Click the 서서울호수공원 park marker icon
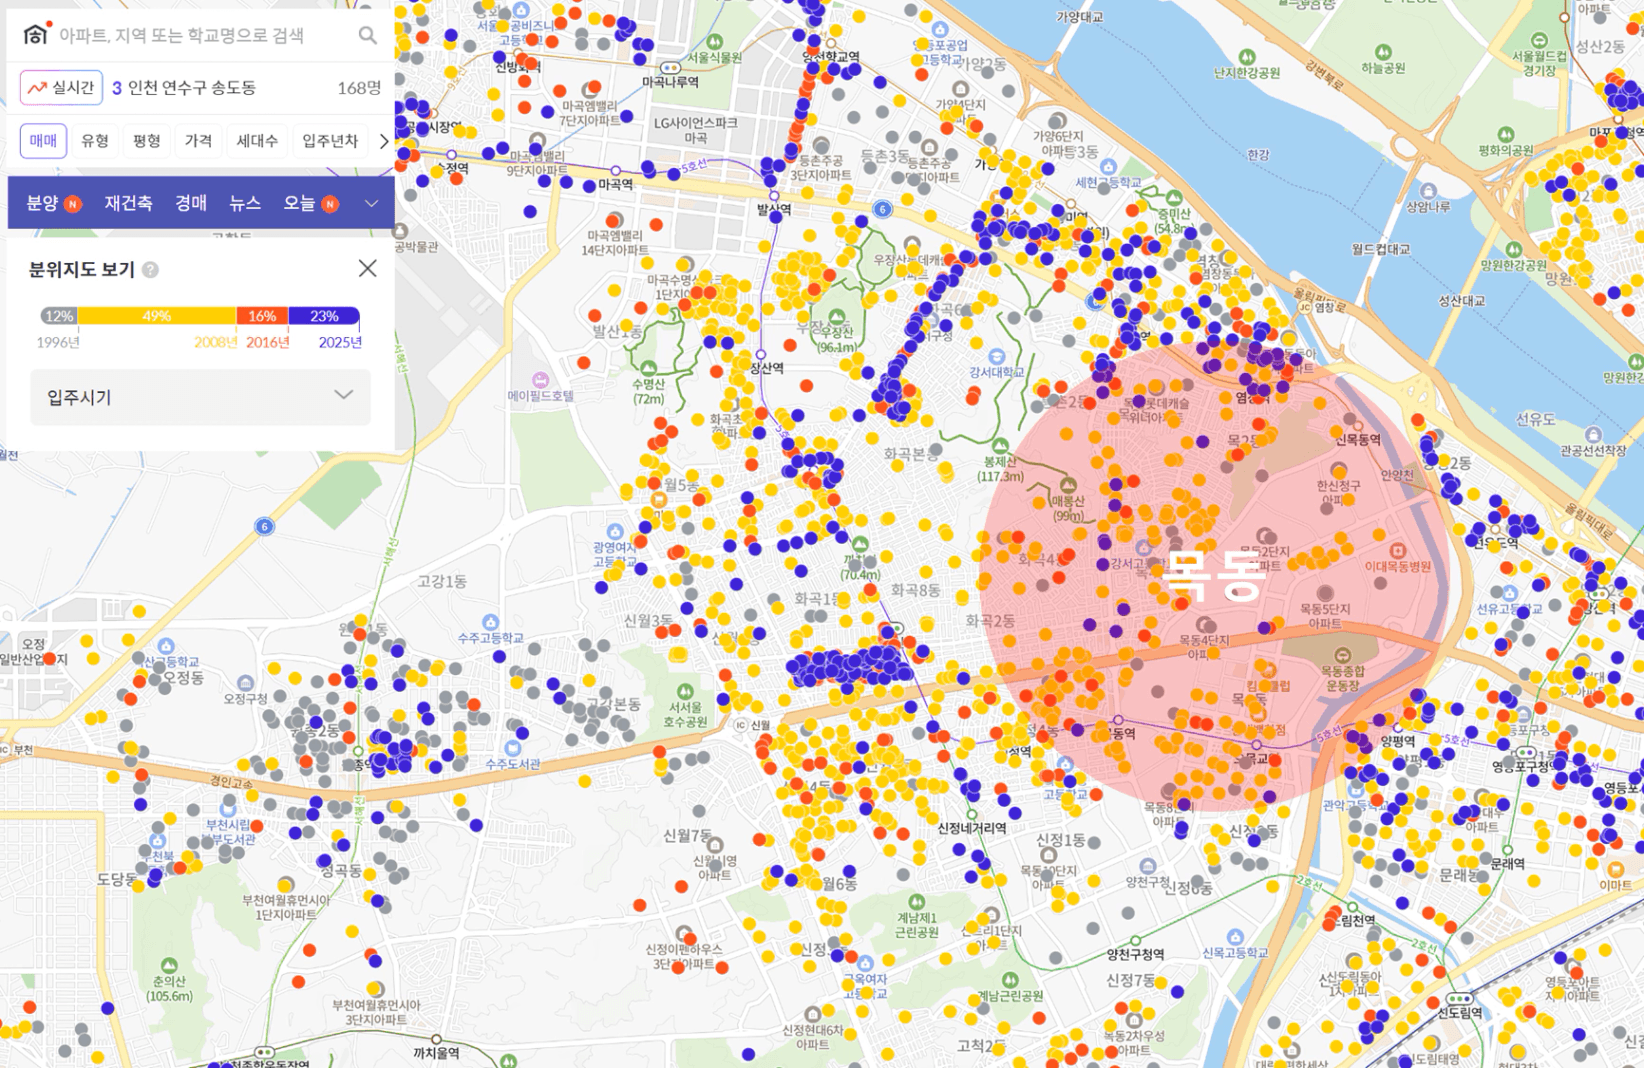The height and width of the screenshot is (1068, 1644). pyautogui.click(x=685, y=691)
